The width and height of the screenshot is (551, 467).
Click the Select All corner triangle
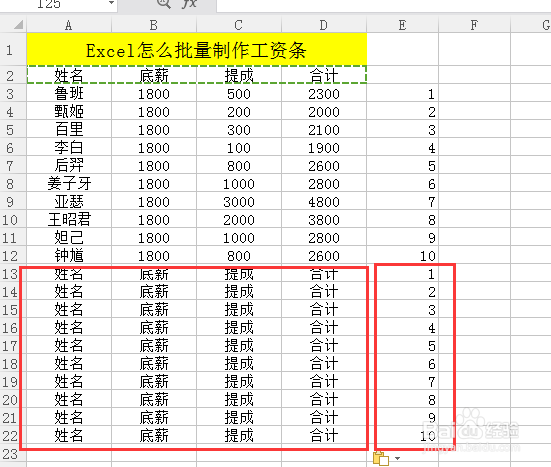coord(18,25)
